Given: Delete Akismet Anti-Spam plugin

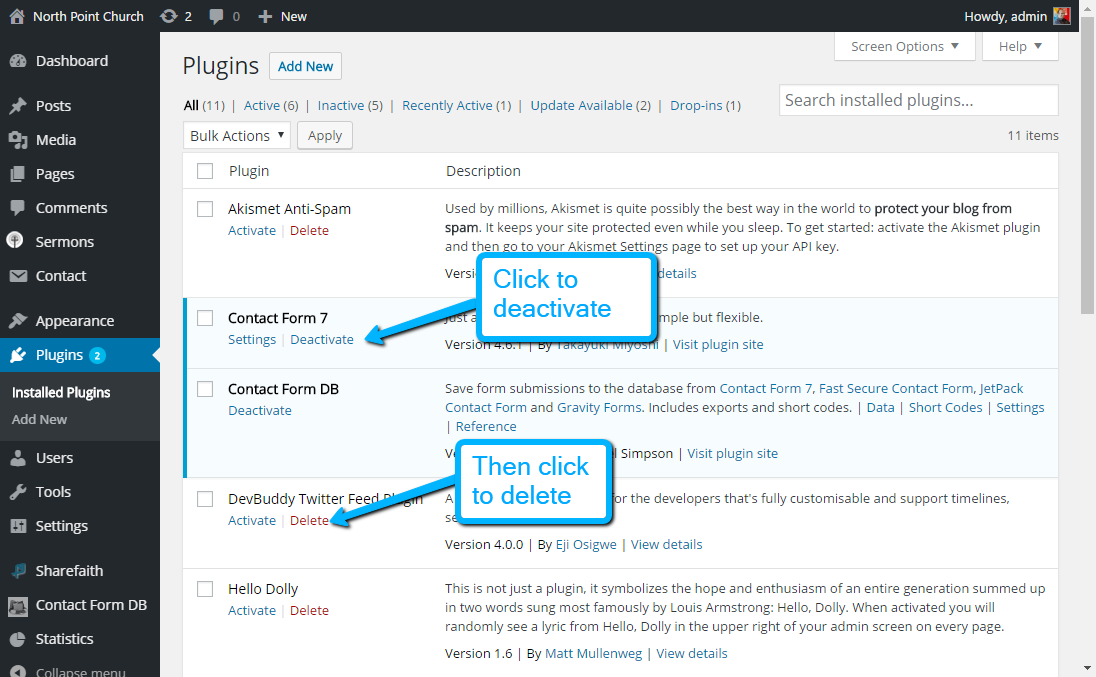Looking at the screenshot, I should click(309, 231).
